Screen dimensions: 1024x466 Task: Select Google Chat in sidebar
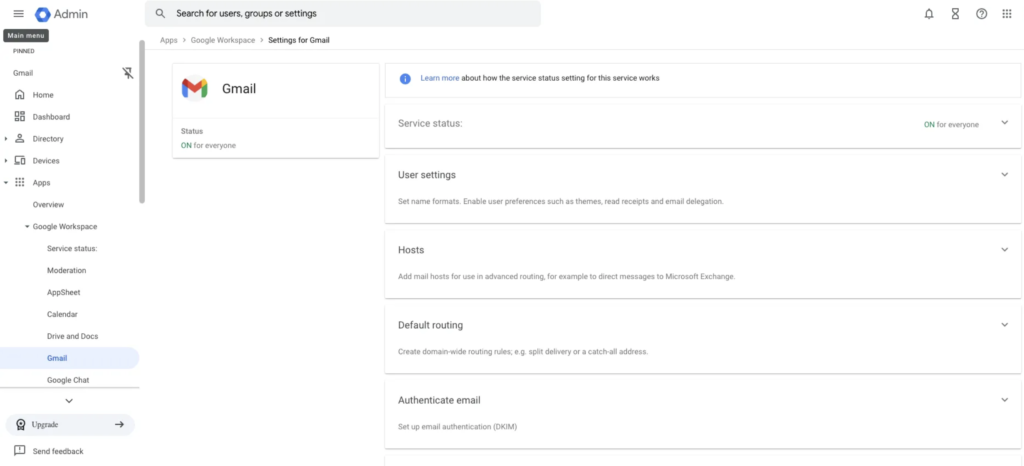pos(68,380)
